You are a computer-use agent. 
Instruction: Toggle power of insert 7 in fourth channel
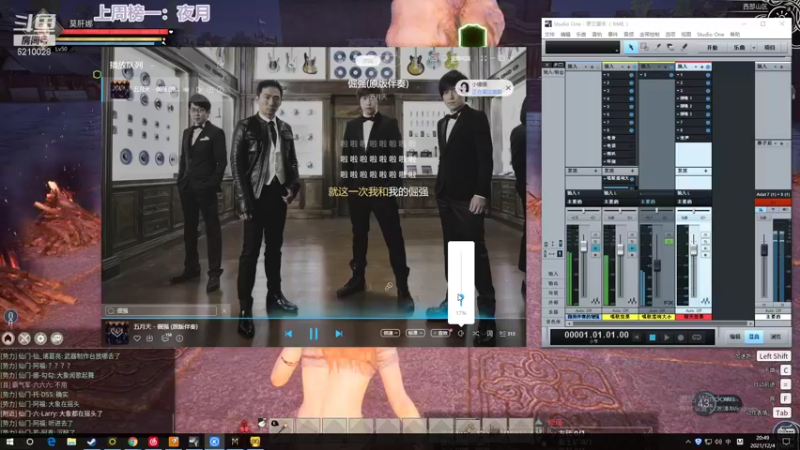pos(708,122)
